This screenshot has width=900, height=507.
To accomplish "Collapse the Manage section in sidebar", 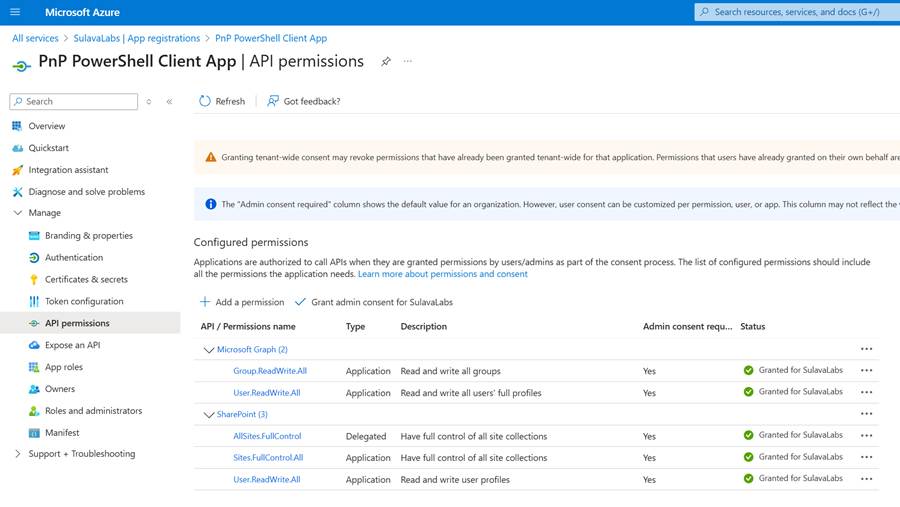I will click(18, 213).
